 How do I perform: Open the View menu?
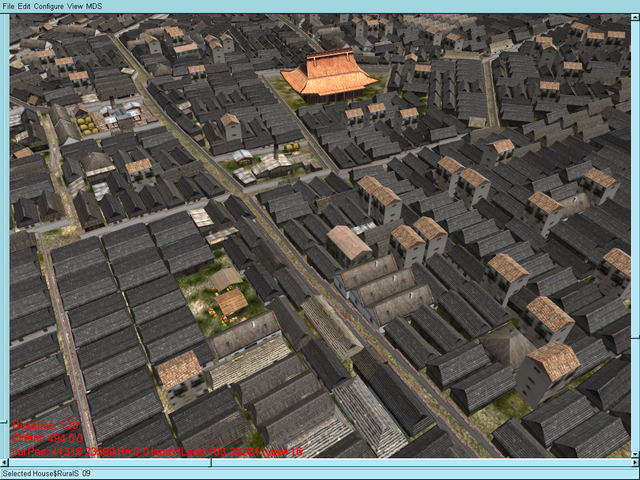point(75,6)
